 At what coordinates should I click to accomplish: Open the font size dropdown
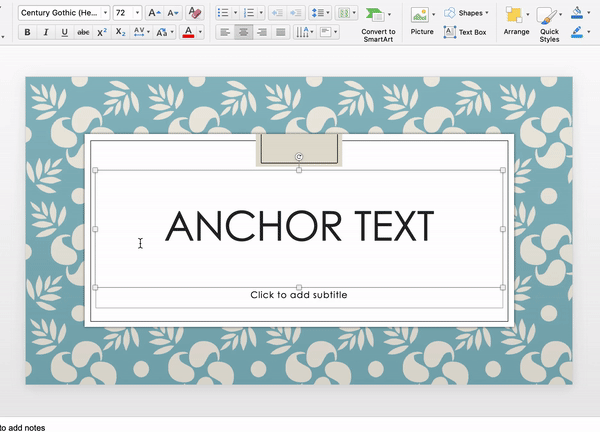tap(136, 13)
